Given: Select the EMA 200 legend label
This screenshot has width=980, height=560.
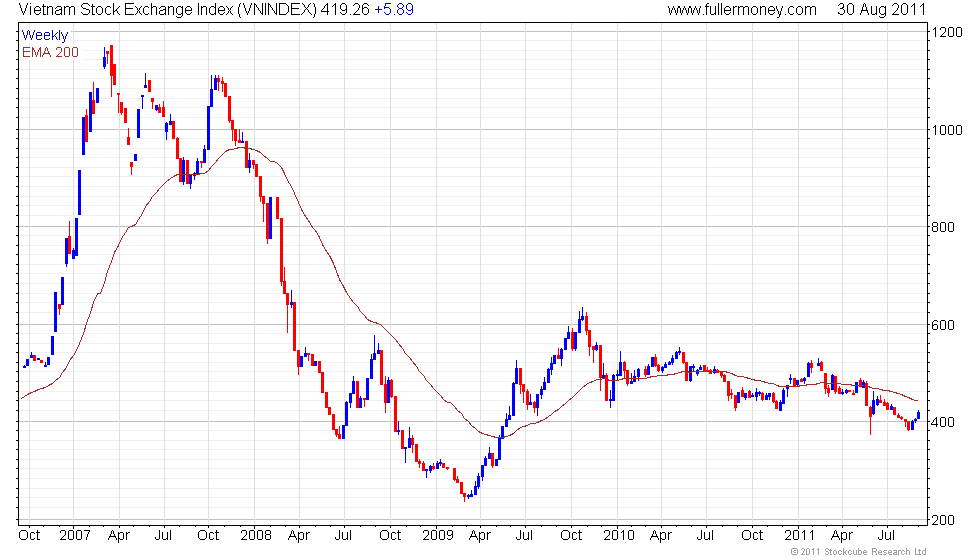Looking at the screenshot, I should coord(50,52).
